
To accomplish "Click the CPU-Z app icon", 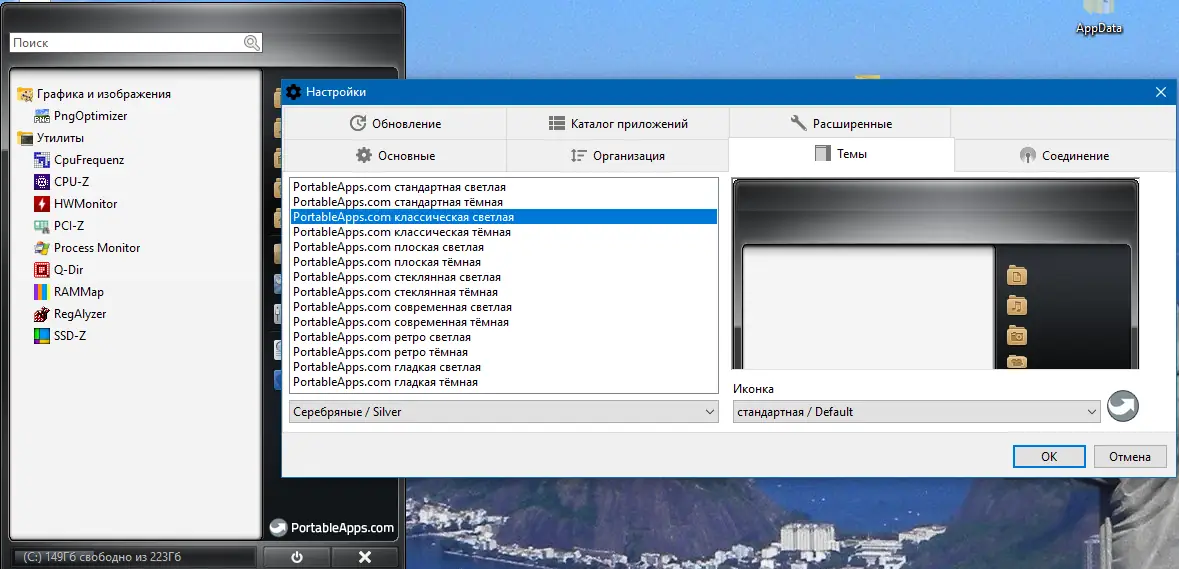I will point(42,182).
